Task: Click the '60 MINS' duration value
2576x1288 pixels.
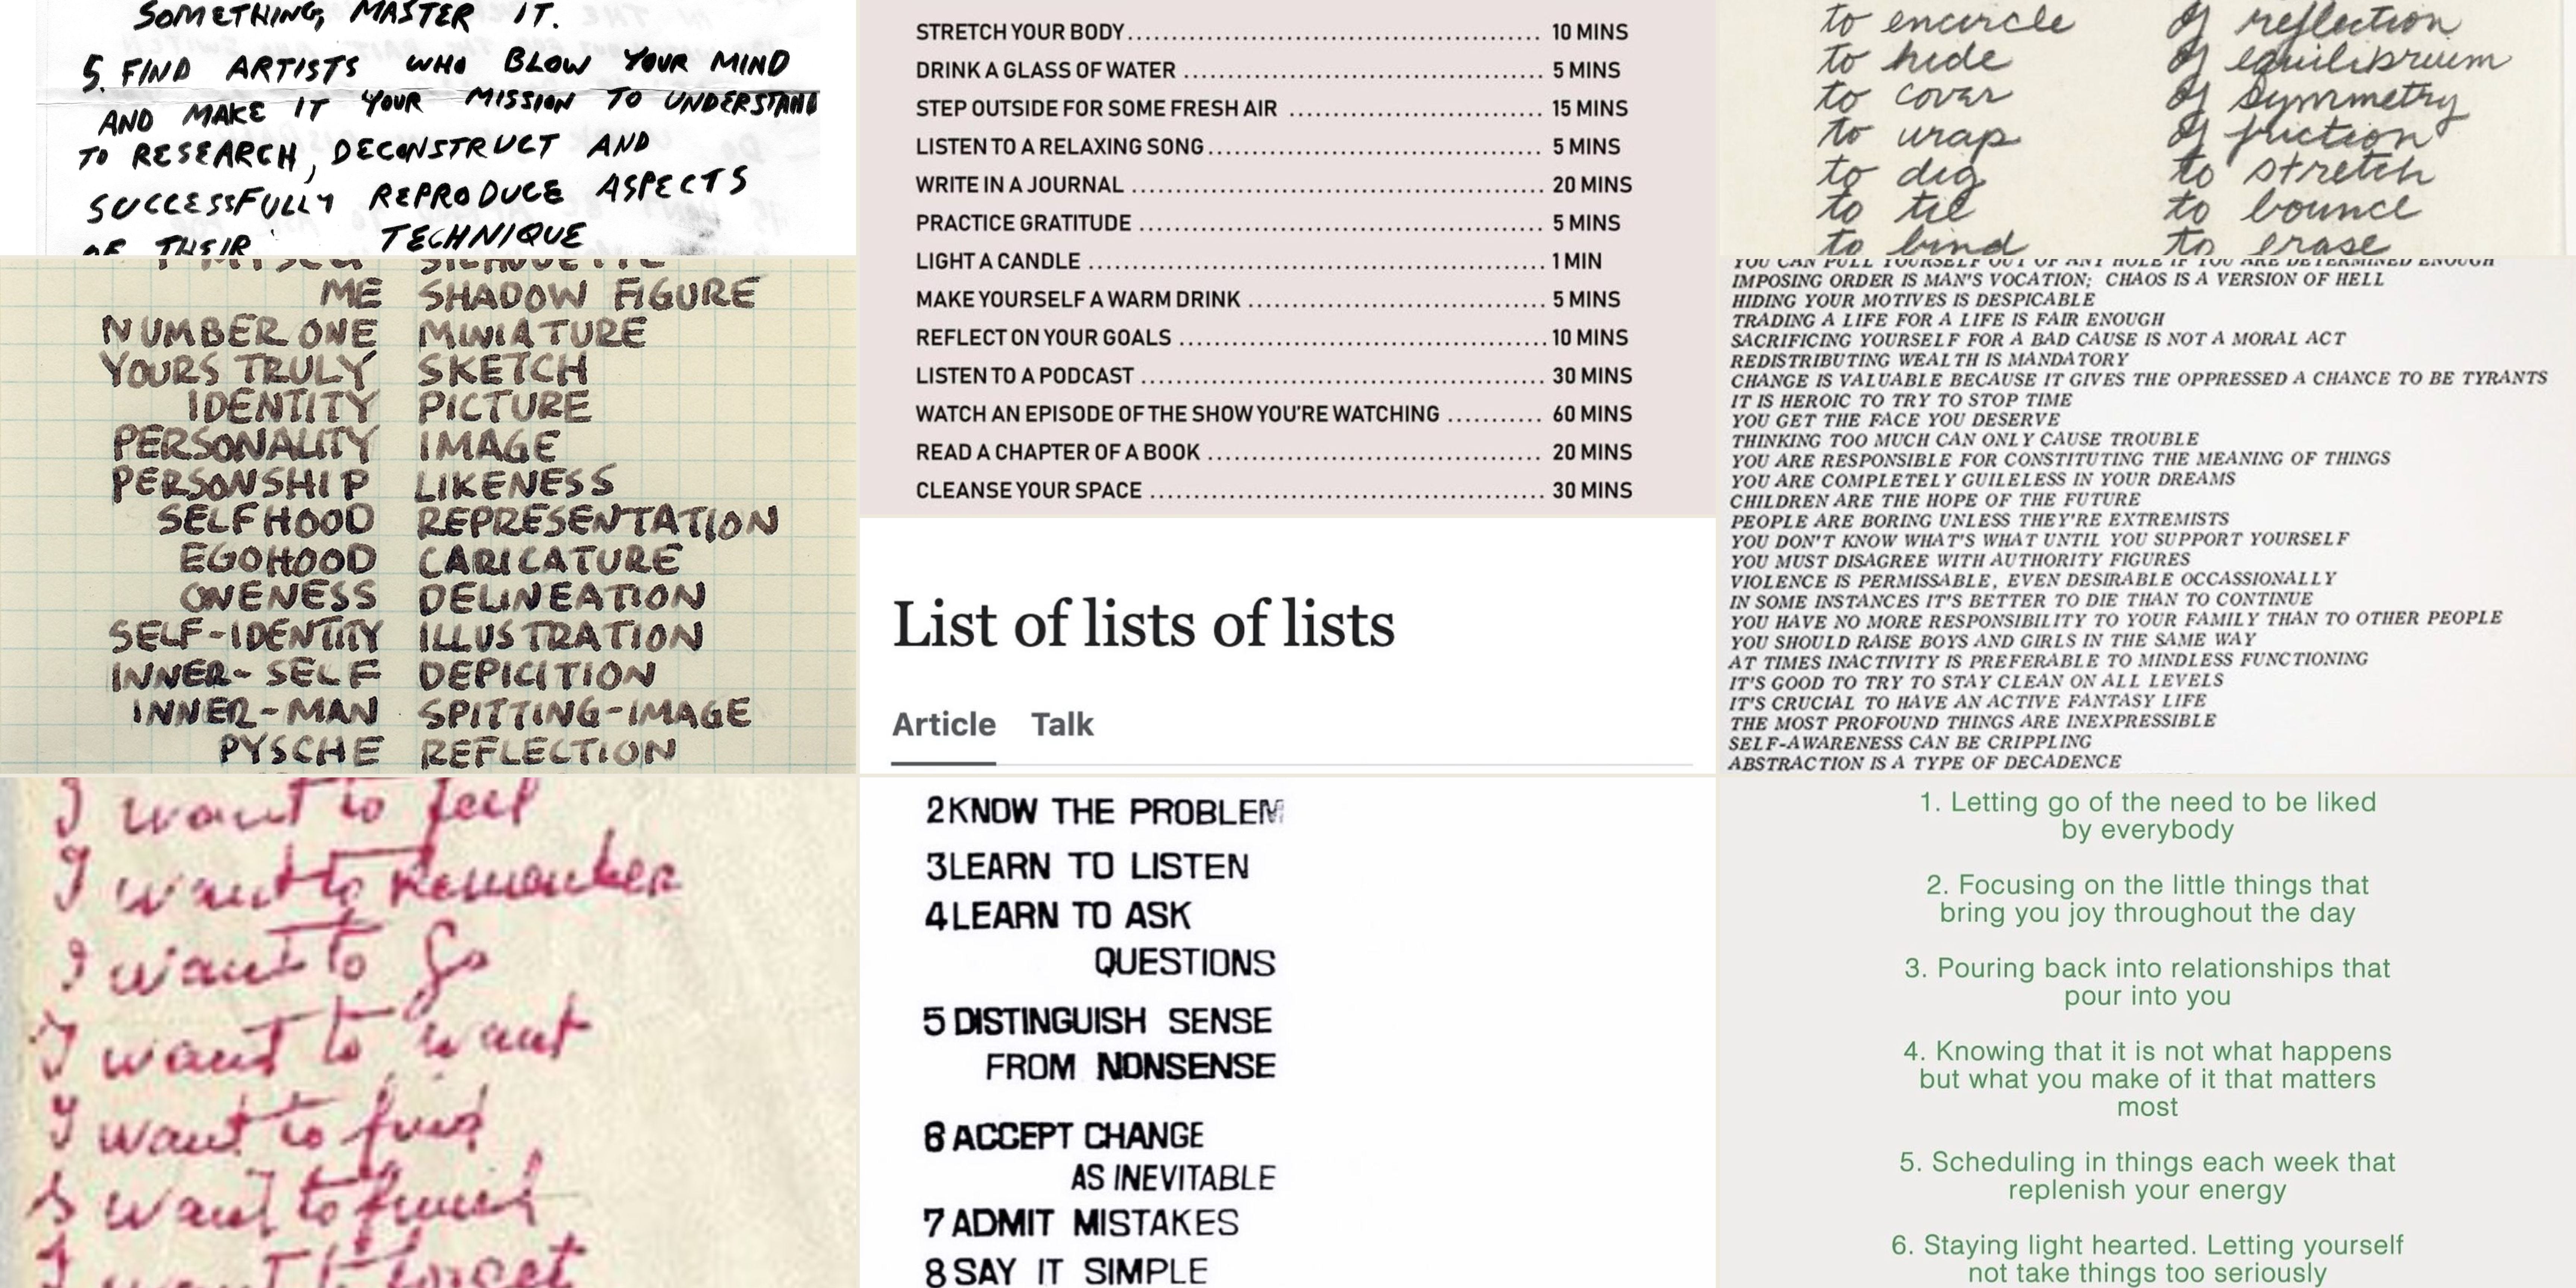Action: [x=1592, y=414]
